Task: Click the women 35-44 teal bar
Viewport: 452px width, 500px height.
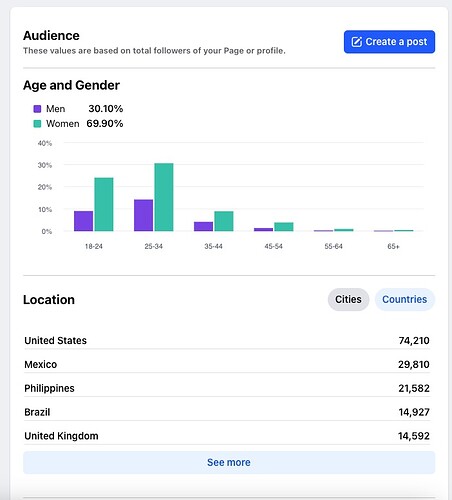Action: [224, 221]
